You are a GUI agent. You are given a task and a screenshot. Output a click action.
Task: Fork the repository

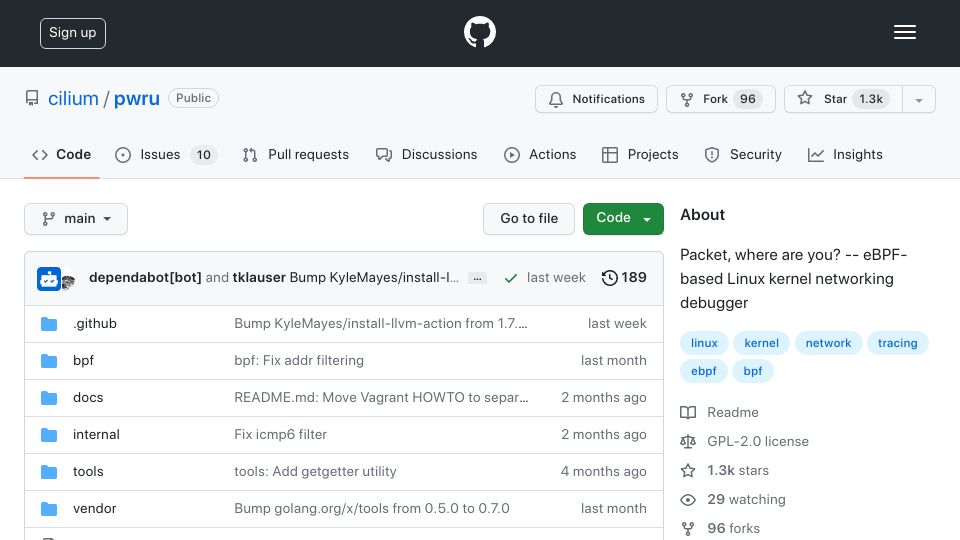click(721, 99)
